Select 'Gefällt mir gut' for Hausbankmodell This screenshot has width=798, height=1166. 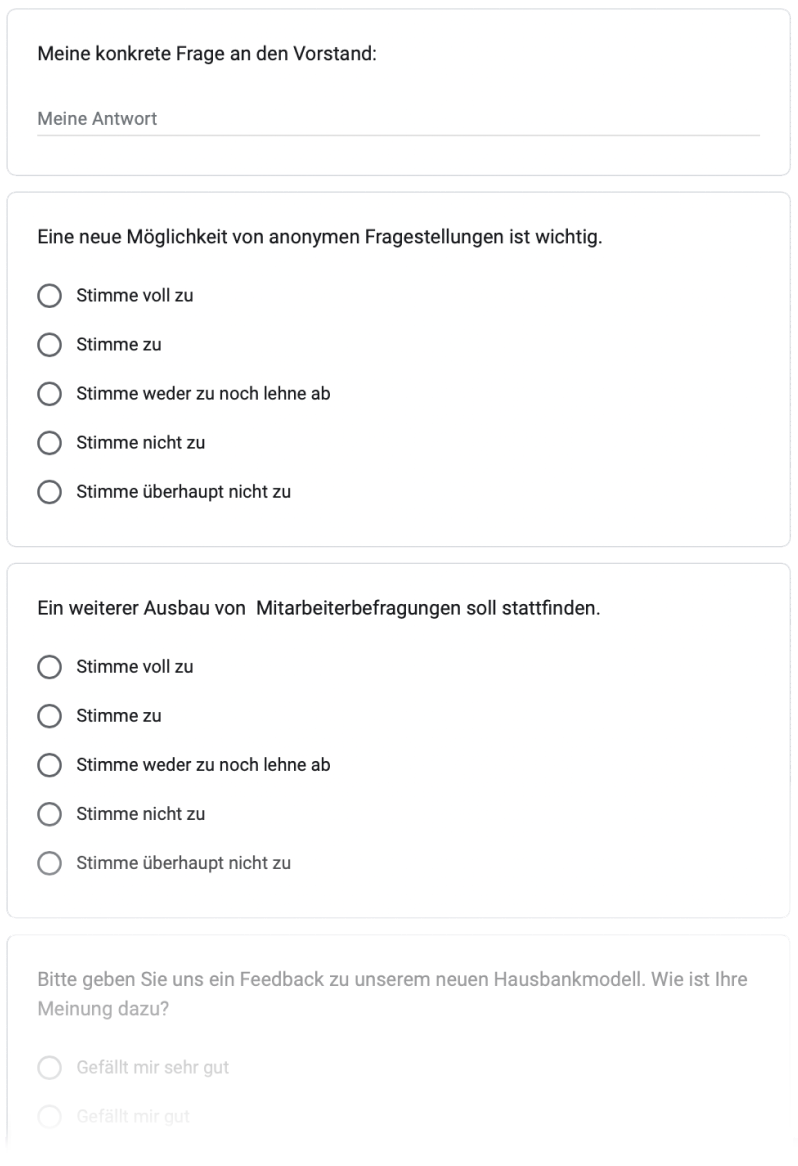49,1116
